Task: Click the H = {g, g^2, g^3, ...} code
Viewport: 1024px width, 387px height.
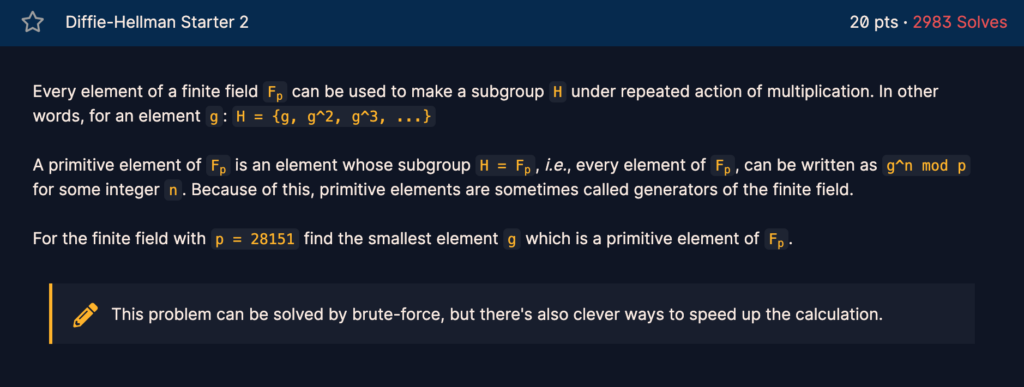Action: (x=334, y=118)
